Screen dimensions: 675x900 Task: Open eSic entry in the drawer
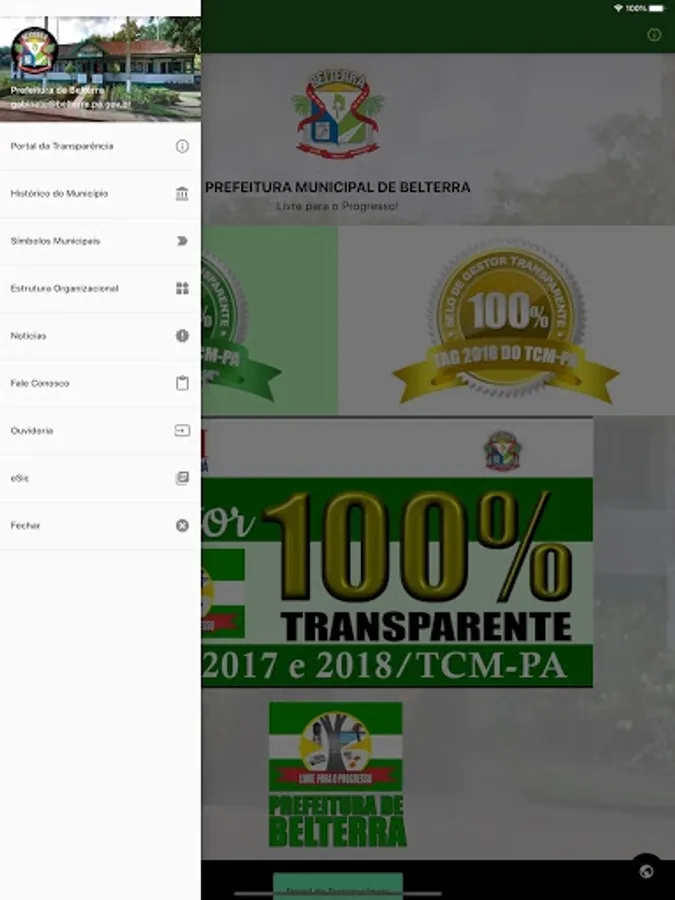[x=100, y=478]
